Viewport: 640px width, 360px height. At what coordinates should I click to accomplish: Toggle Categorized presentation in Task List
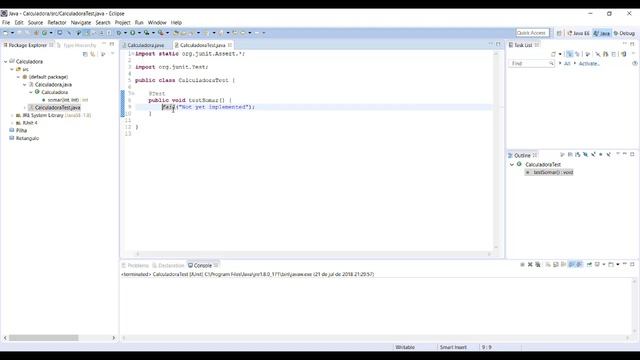pyautogui.click(x=569, y=54)
